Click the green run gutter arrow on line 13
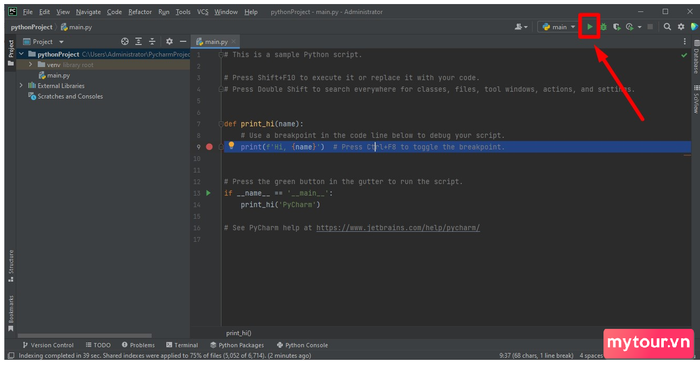The image size is (700, 366). (x=208, y=193)
